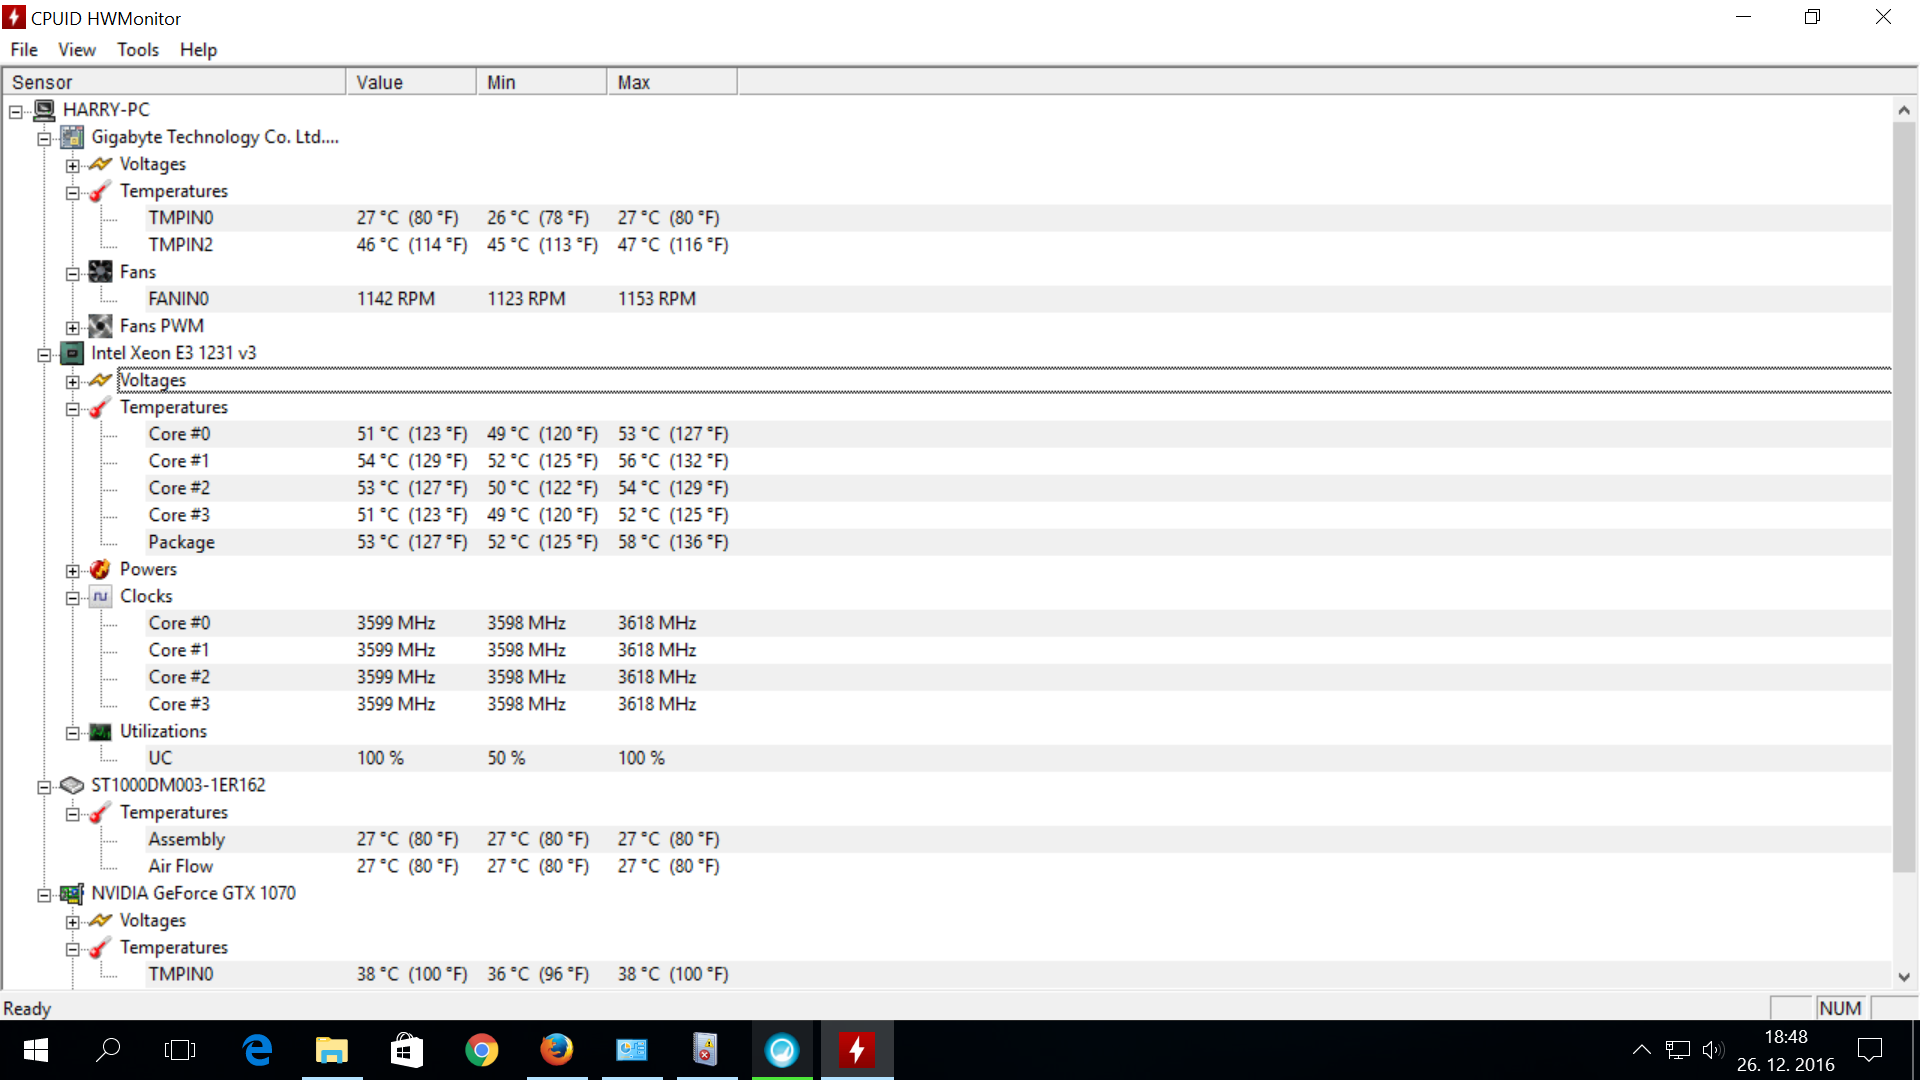The width and height of the screenshot is (1920, 1080).
Task: Click the Intel Xeon CPU chip icon
Action: 72,353
